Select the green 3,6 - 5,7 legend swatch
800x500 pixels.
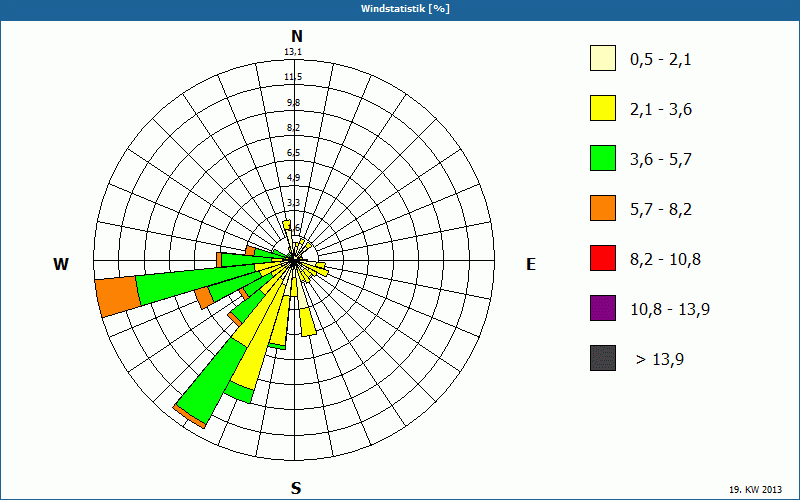click(603, 158)
